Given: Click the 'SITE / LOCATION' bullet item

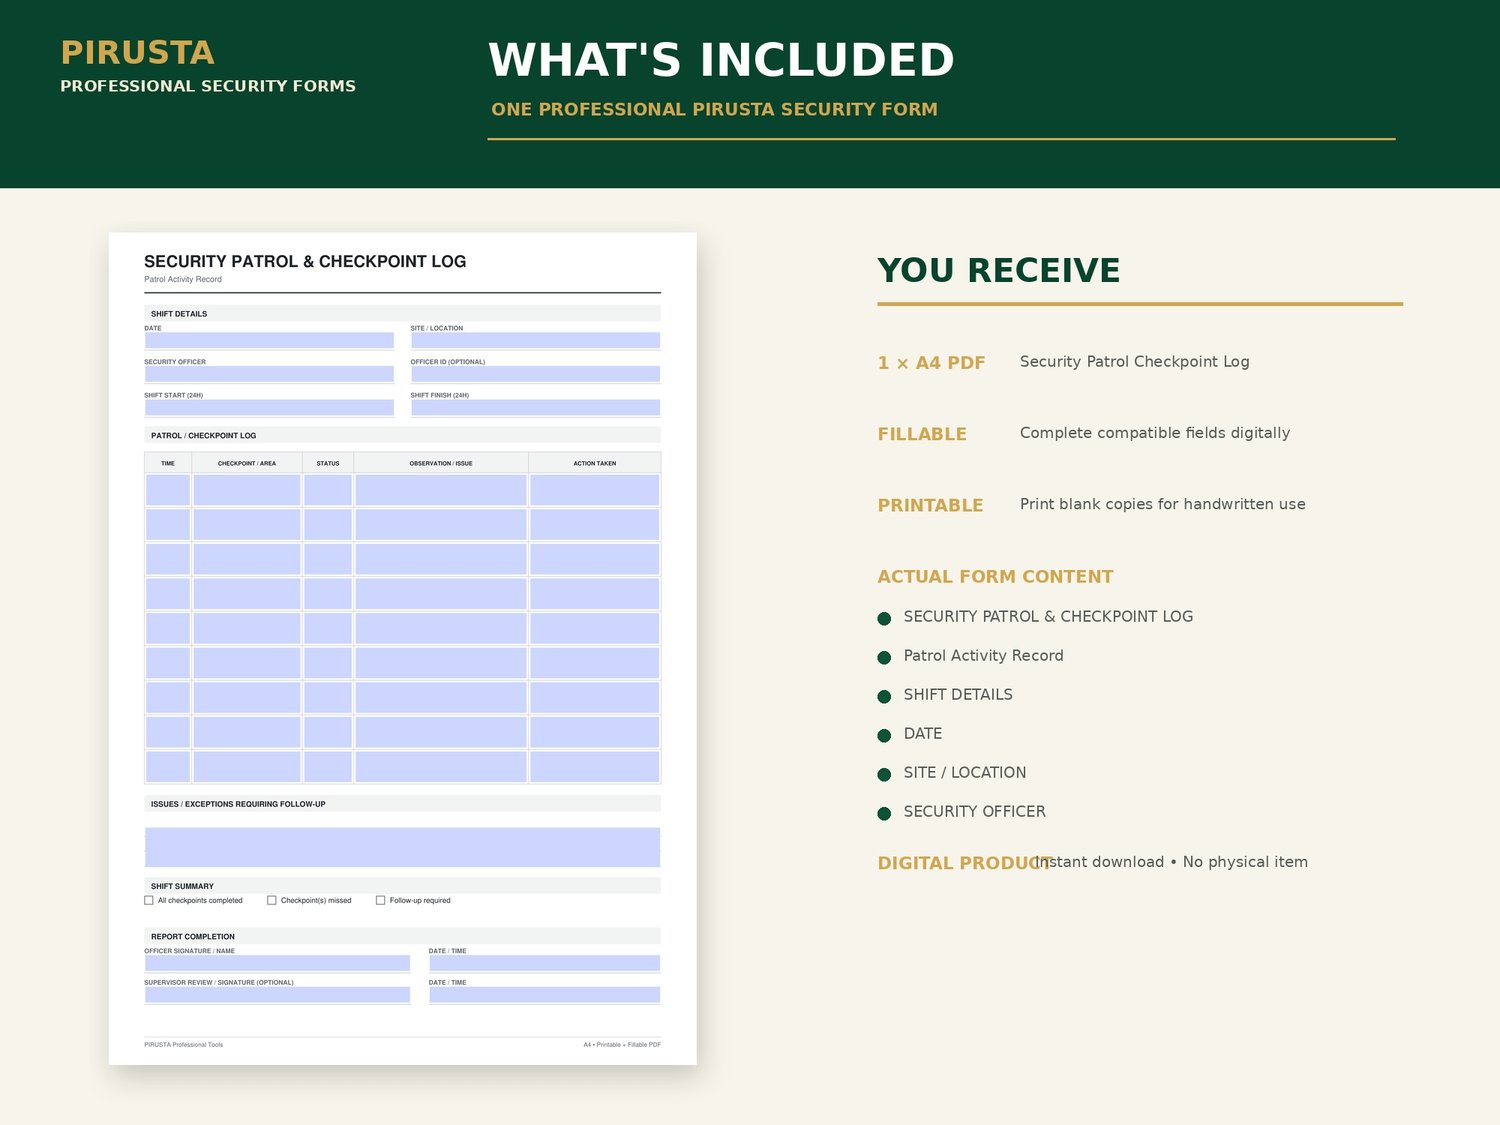Looking at the screenshot, I should pyautogui.click(x=965, y=772).
